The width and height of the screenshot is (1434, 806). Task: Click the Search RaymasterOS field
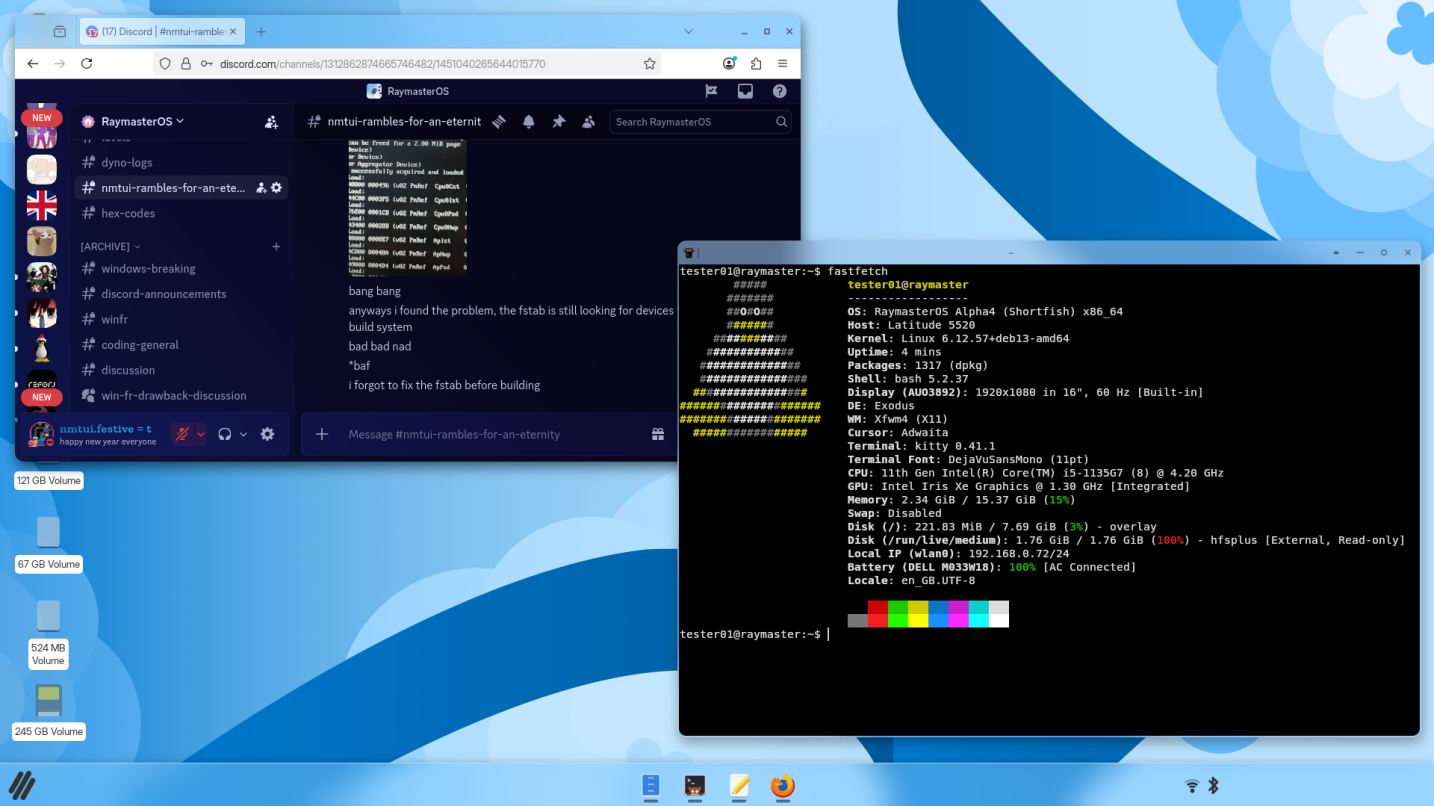point(700,122)
